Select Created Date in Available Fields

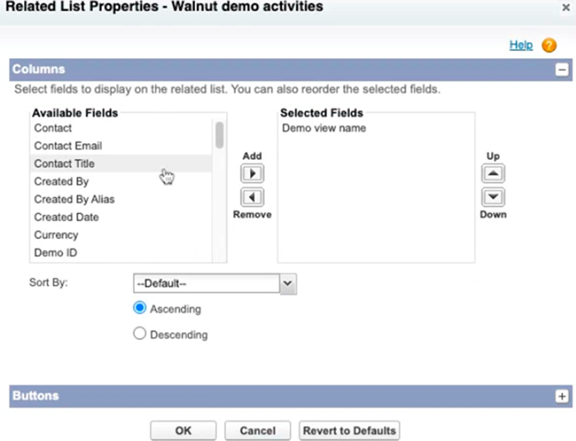(121, 217)
